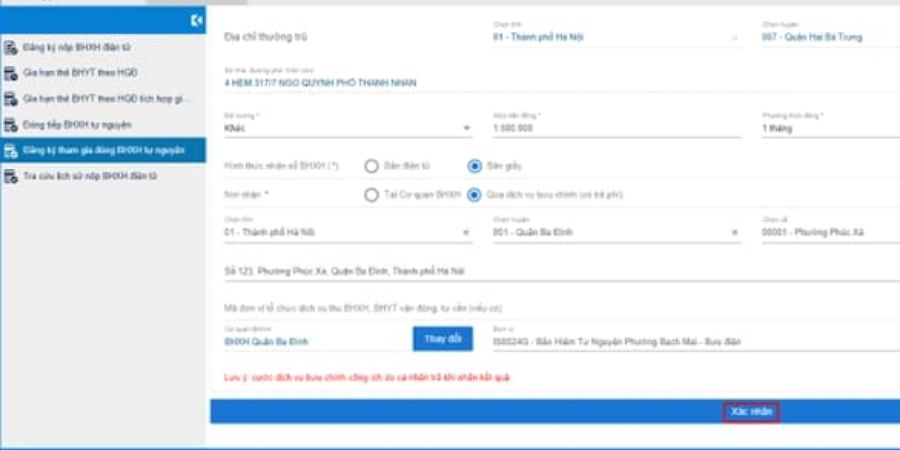
Task: Click Địa chỉ thường trú label
Action: [x=265, y=37]
